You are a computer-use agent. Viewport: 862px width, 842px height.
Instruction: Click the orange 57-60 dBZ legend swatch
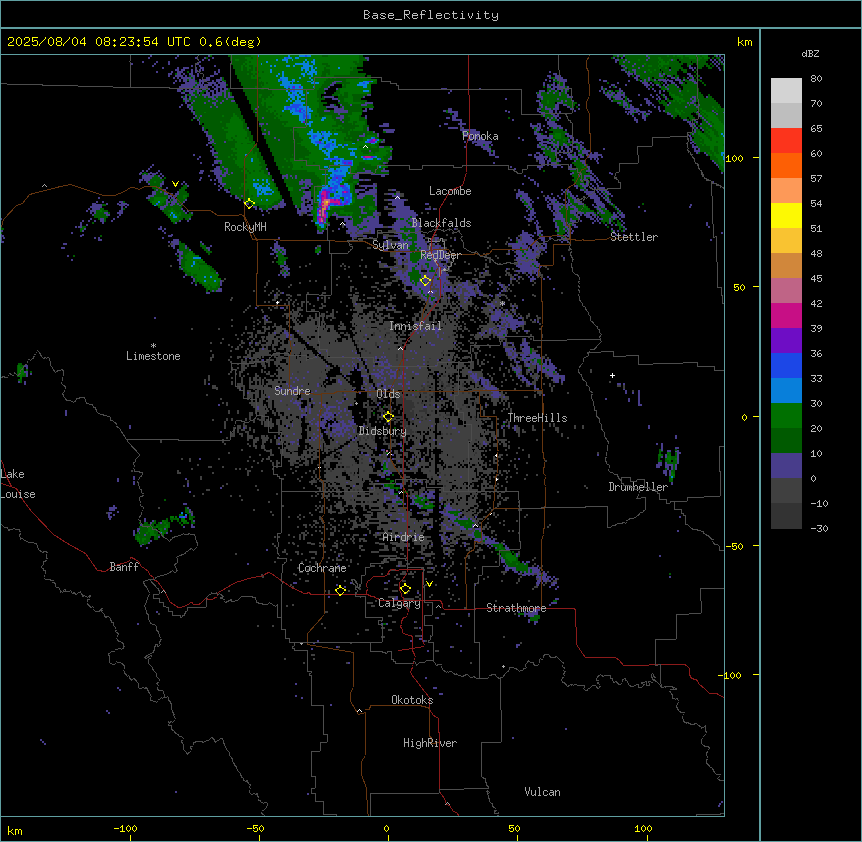pyautogui.click(x=786, y=165)
